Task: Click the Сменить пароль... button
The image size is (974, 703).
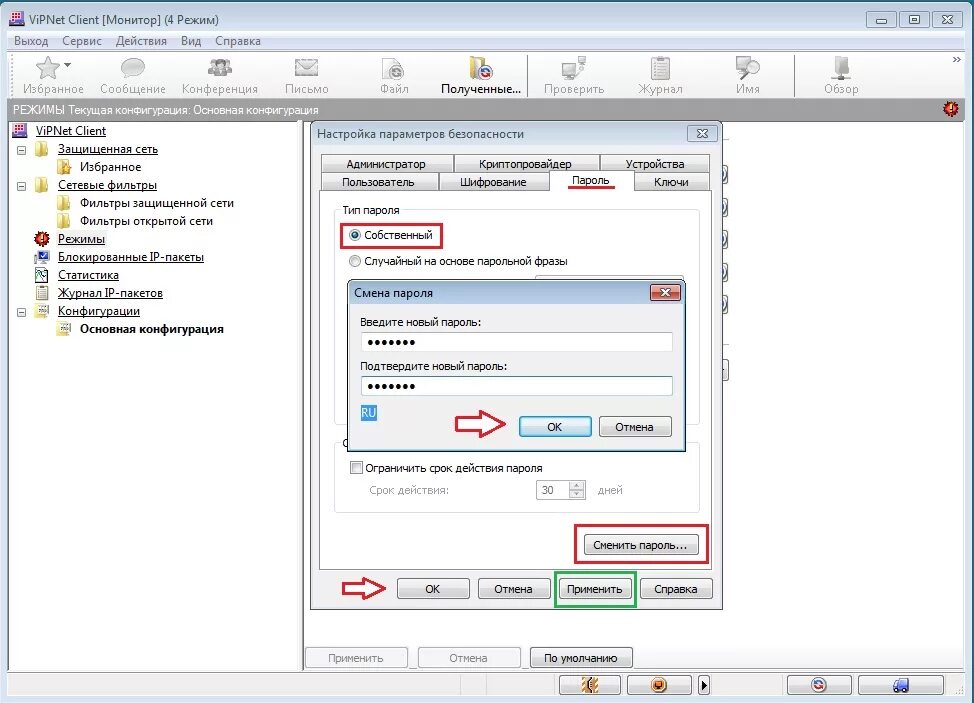Action: pos(640,545)
